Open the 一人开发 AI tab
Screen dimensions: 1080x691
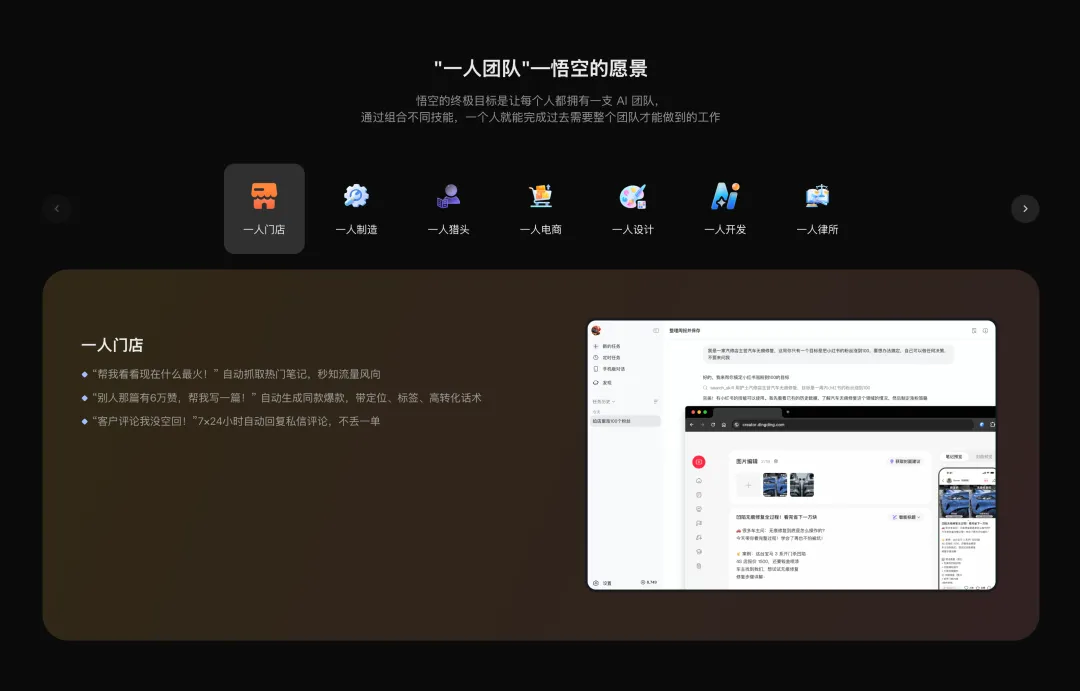click(x=725, y=209)
